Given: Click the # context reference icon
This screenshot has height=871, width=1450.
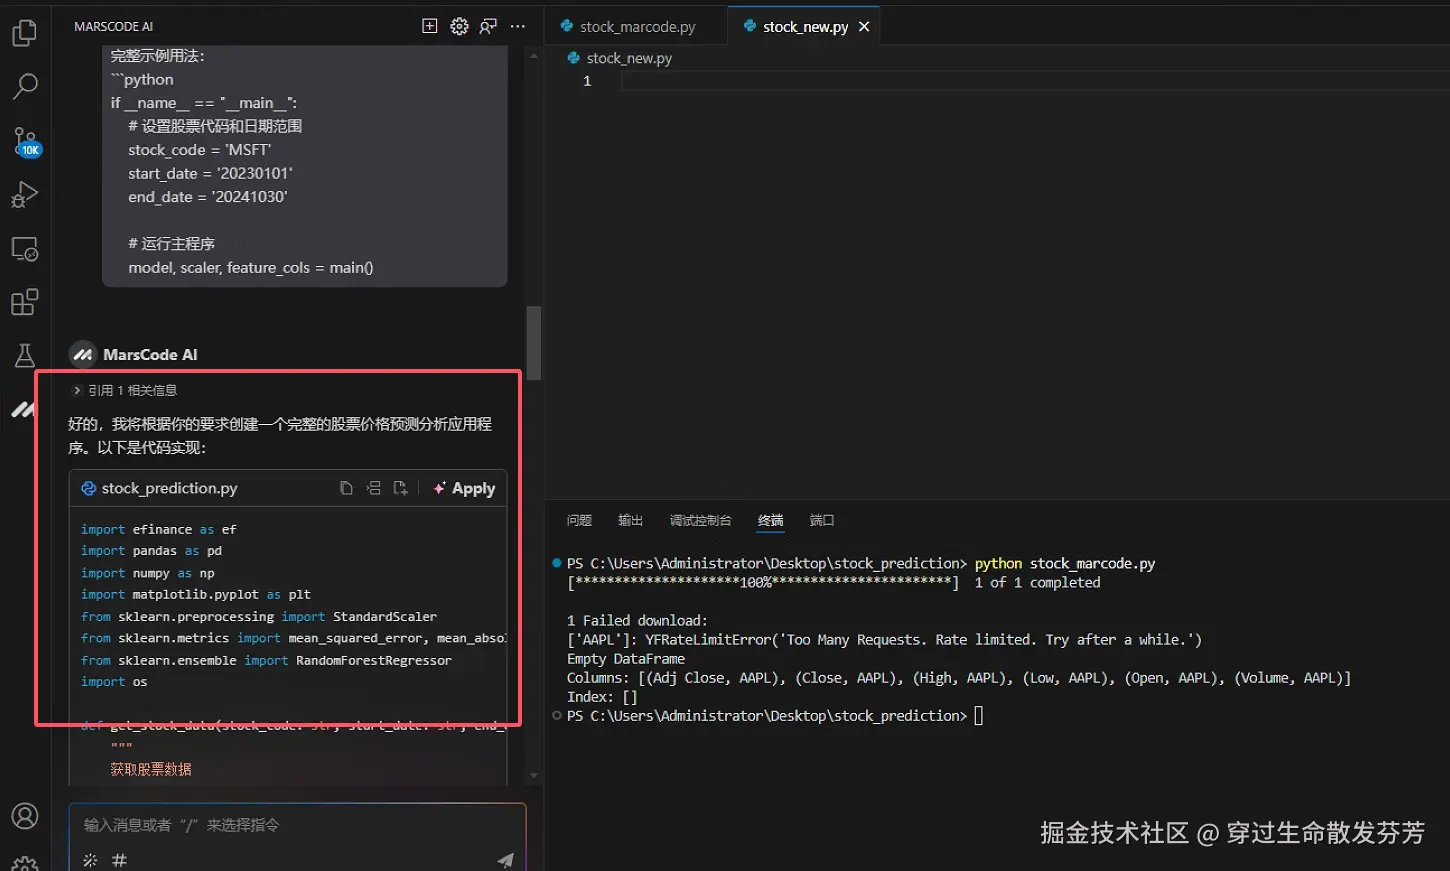Looking at the screenshot, I should point(119,860).
